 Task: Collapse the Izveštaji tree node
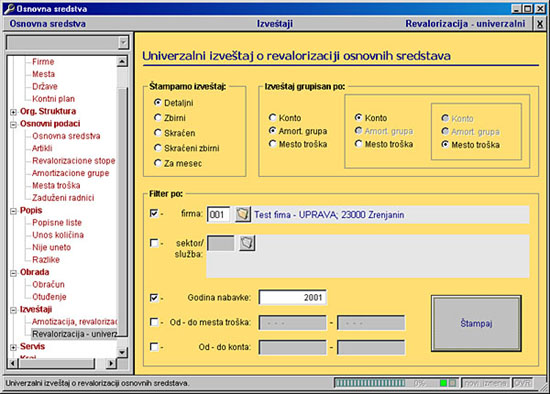(13, 310)
